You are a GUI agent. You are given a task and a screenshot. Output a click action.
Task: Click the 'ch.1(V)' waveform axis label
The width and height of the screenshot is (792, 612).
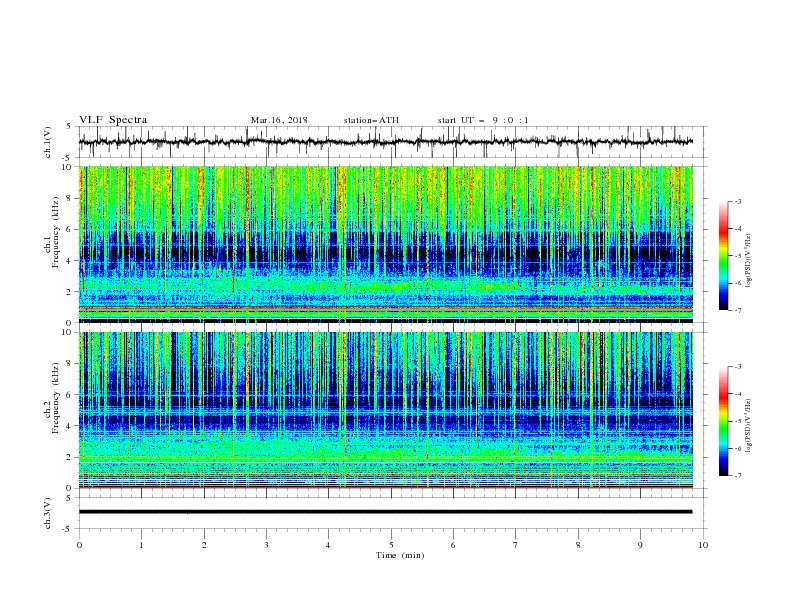click(48, 142)
